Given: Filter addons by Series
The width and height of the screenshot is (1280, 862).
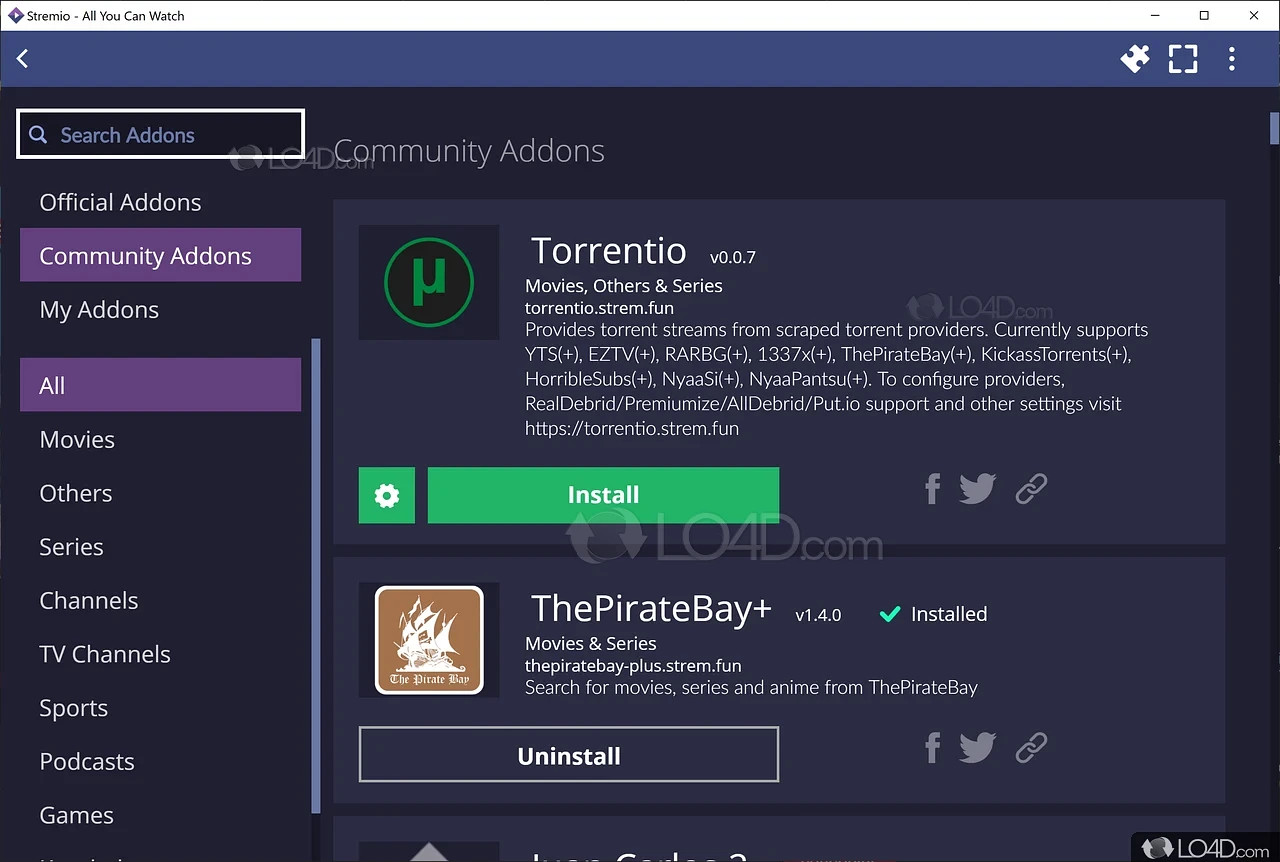Looking at the screenshot, I should click(x=160, y=547).
